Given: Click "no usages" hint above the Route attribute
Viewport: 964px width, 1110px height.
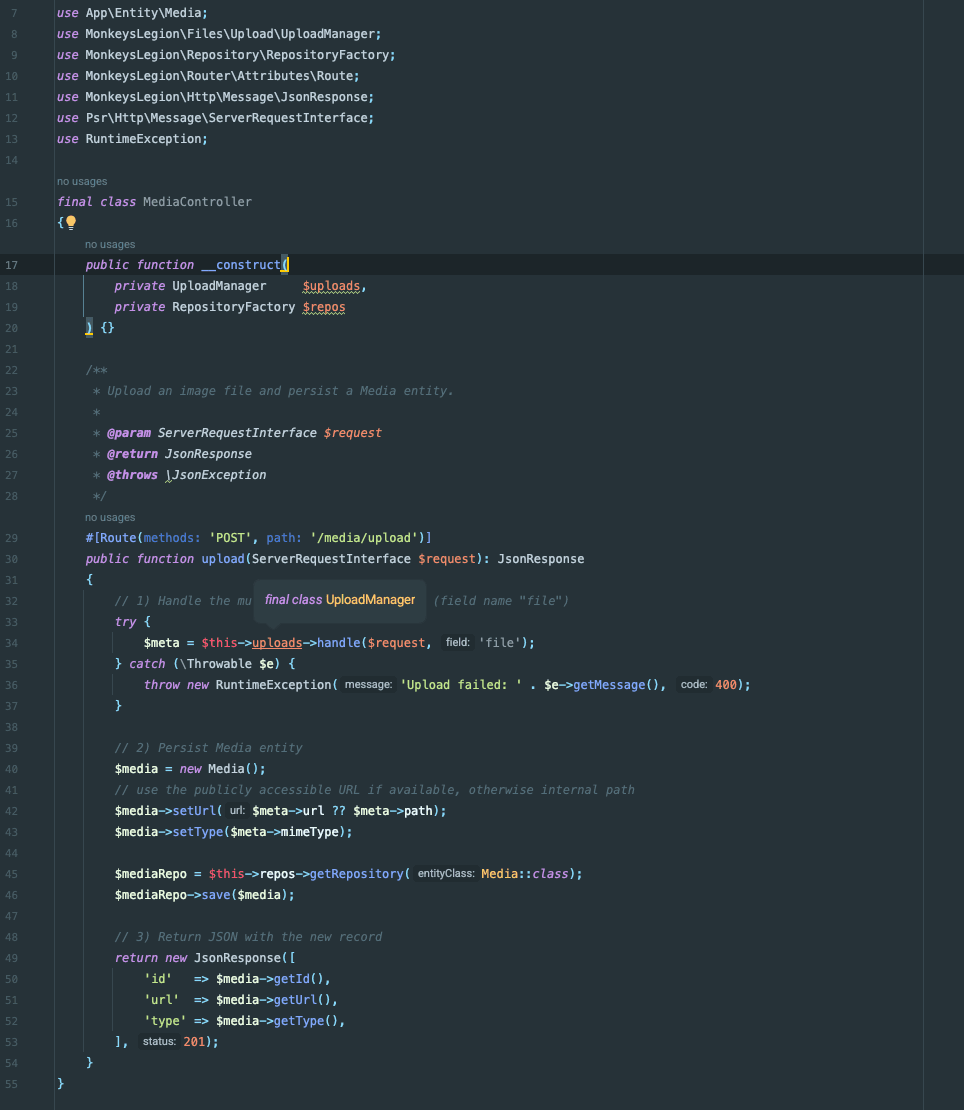Looking at the screenshot, I should tap(110, 517).
